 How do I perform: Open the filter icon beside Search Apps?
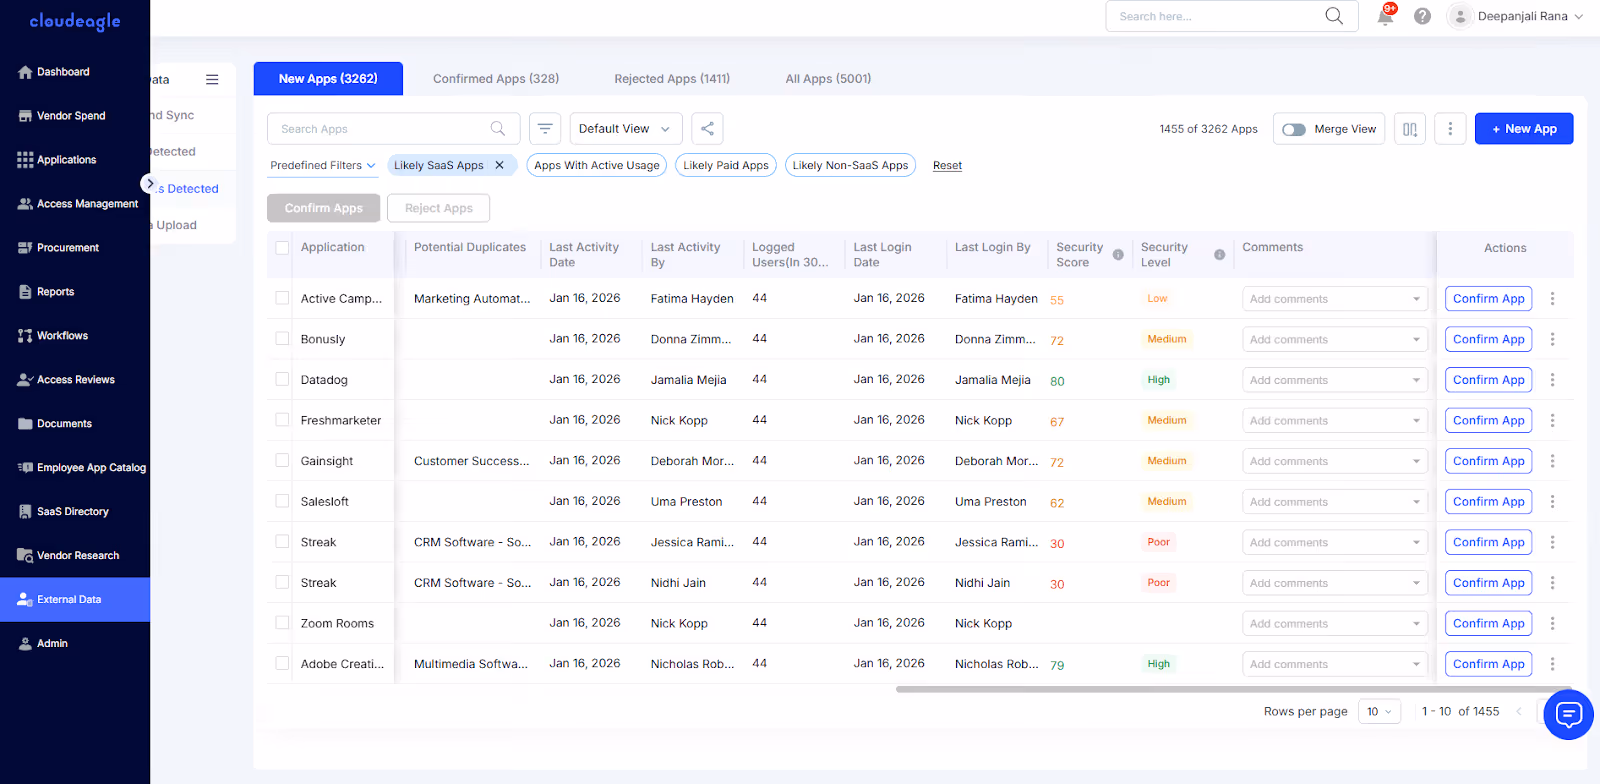[545, 129]
